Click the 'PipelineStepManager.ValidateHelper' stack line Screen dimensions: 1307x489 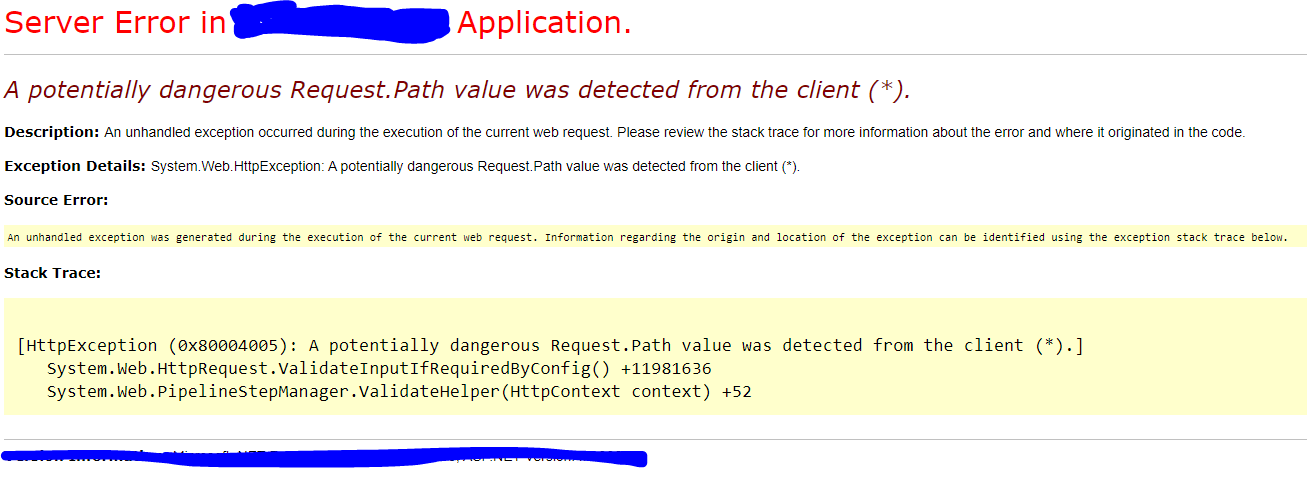tap(399, 392)
